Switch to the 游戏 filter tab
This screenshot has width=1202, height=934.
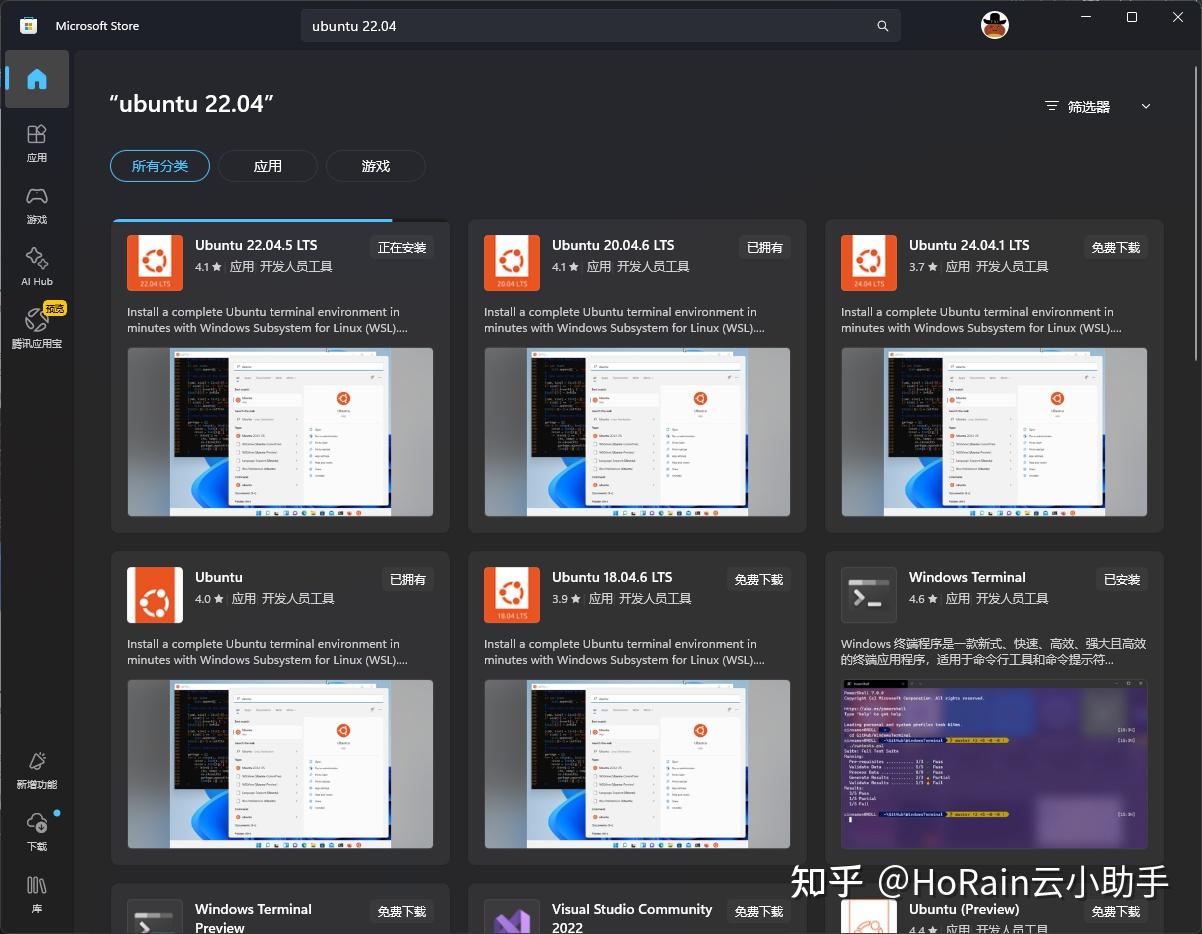[375, 166]
